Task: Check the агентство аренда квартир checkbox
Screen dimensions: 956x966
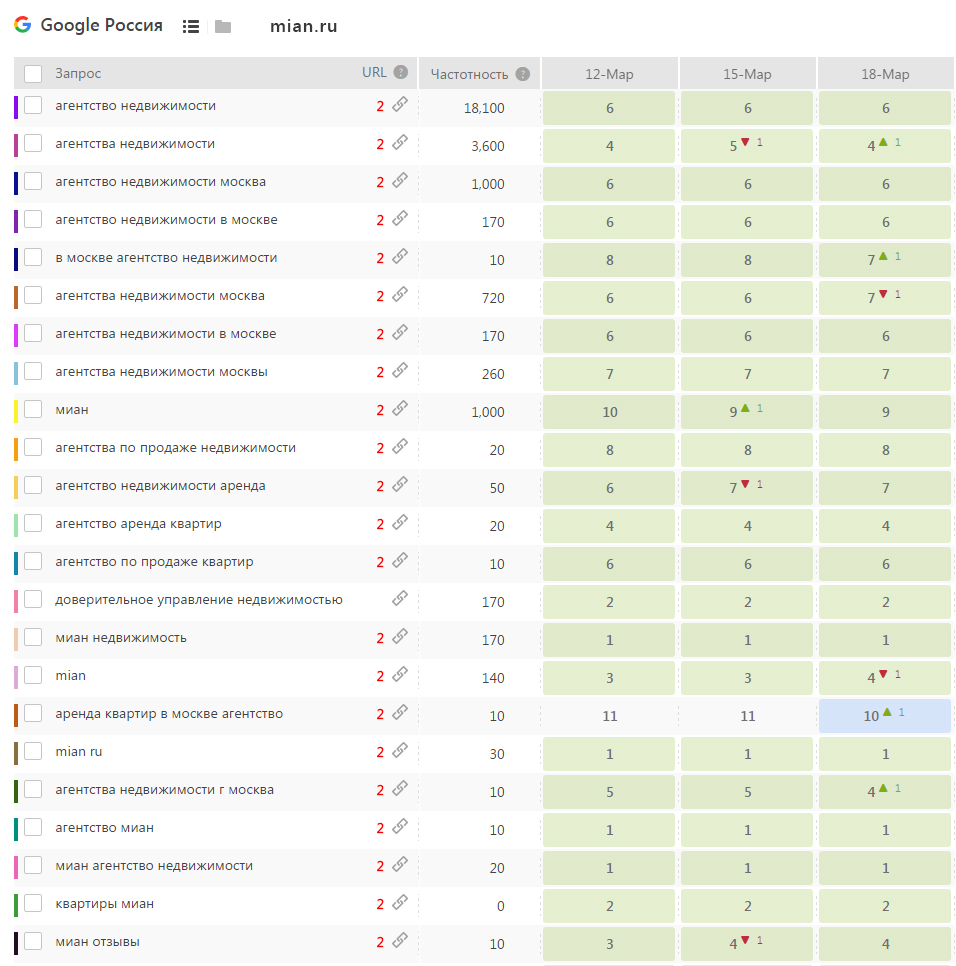Action: (x=33, y=524)
